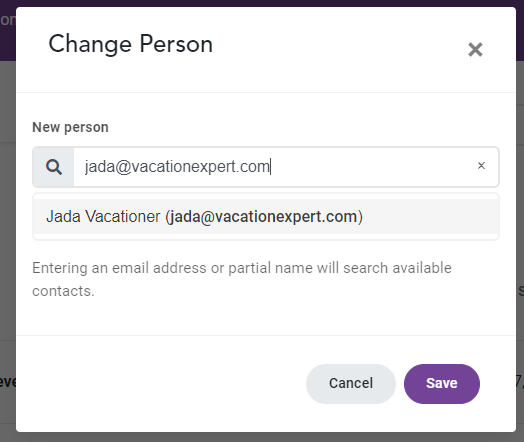Click the empty footer area beside Cancel
This screenshot has height=442, width=524.
pyautogui.click(x=160, y=383)
